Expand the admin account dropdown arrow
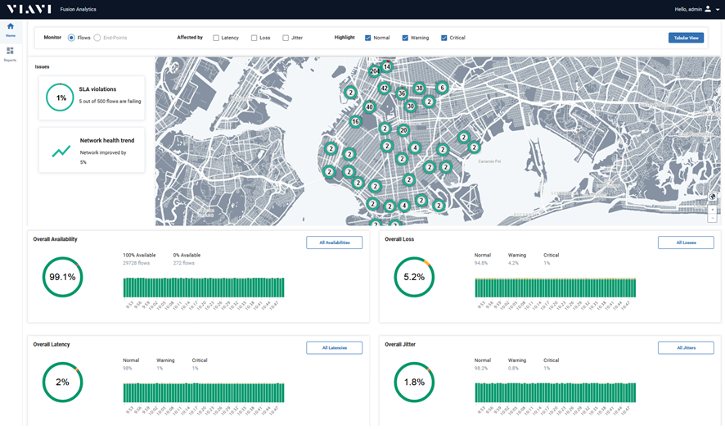This screenshot has height=429, width=725. pyautogui.click(x=717, y=9)
